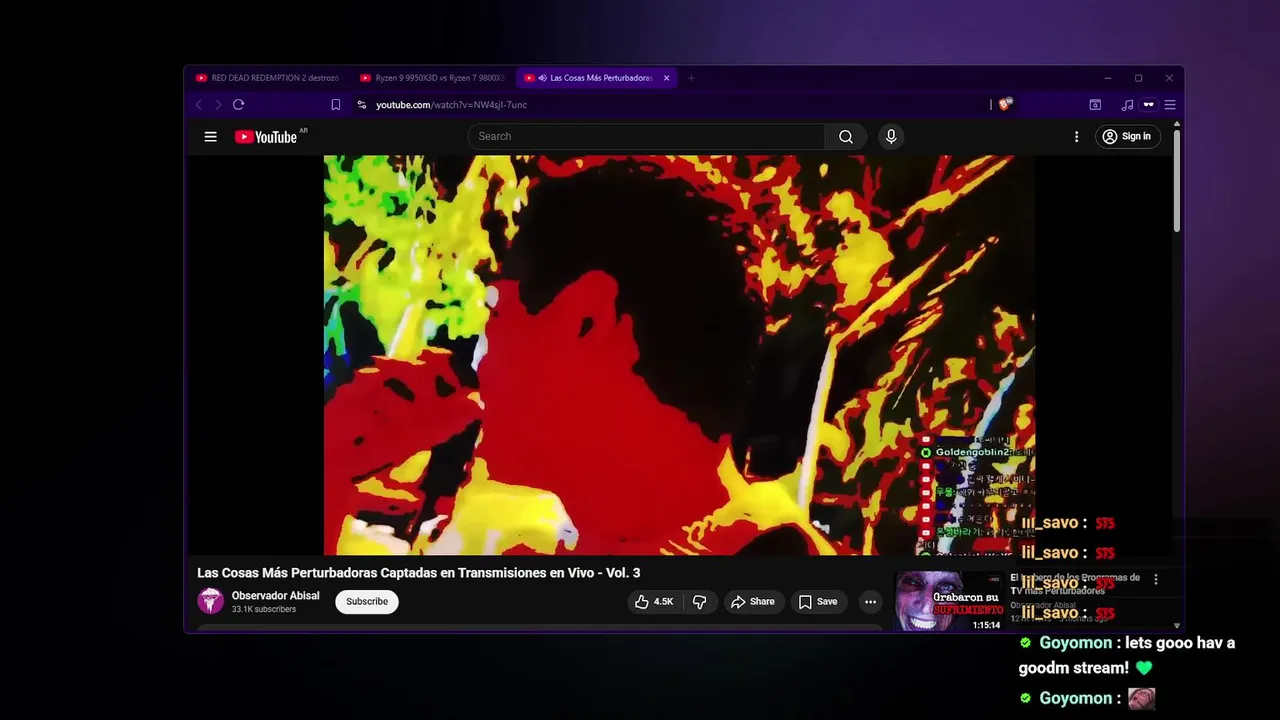Focus the YouTube search field
Screen dimensions: 1280x720
646,137
